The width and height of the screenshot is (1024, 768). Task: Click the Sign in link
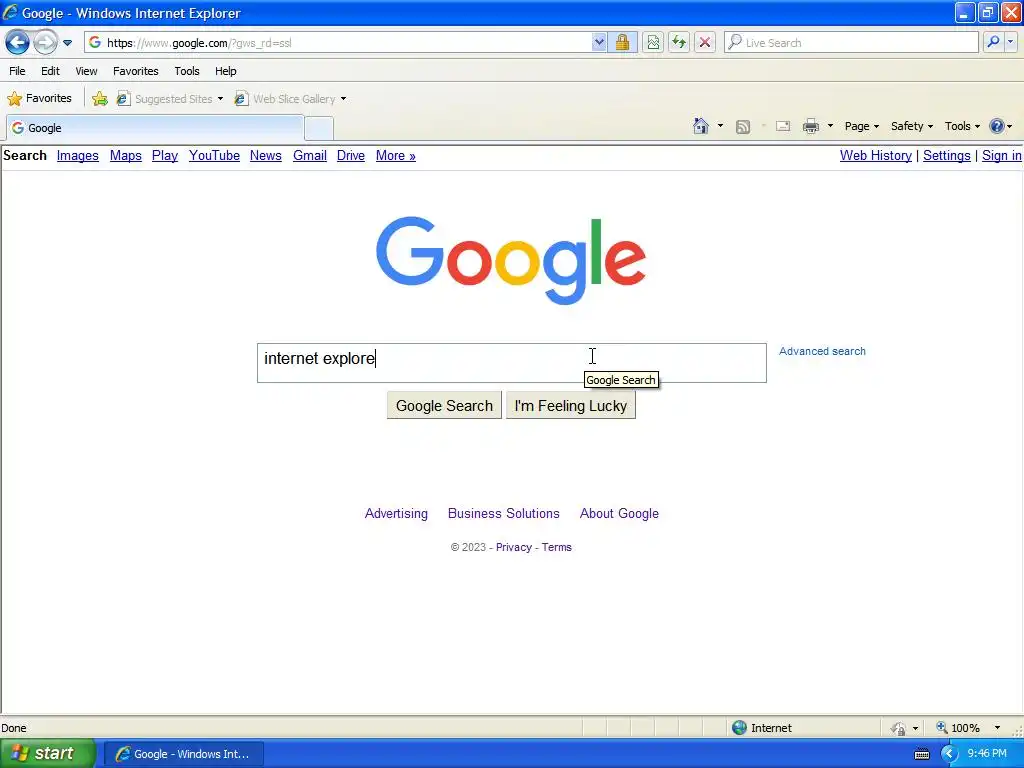tap(1001, 155)
